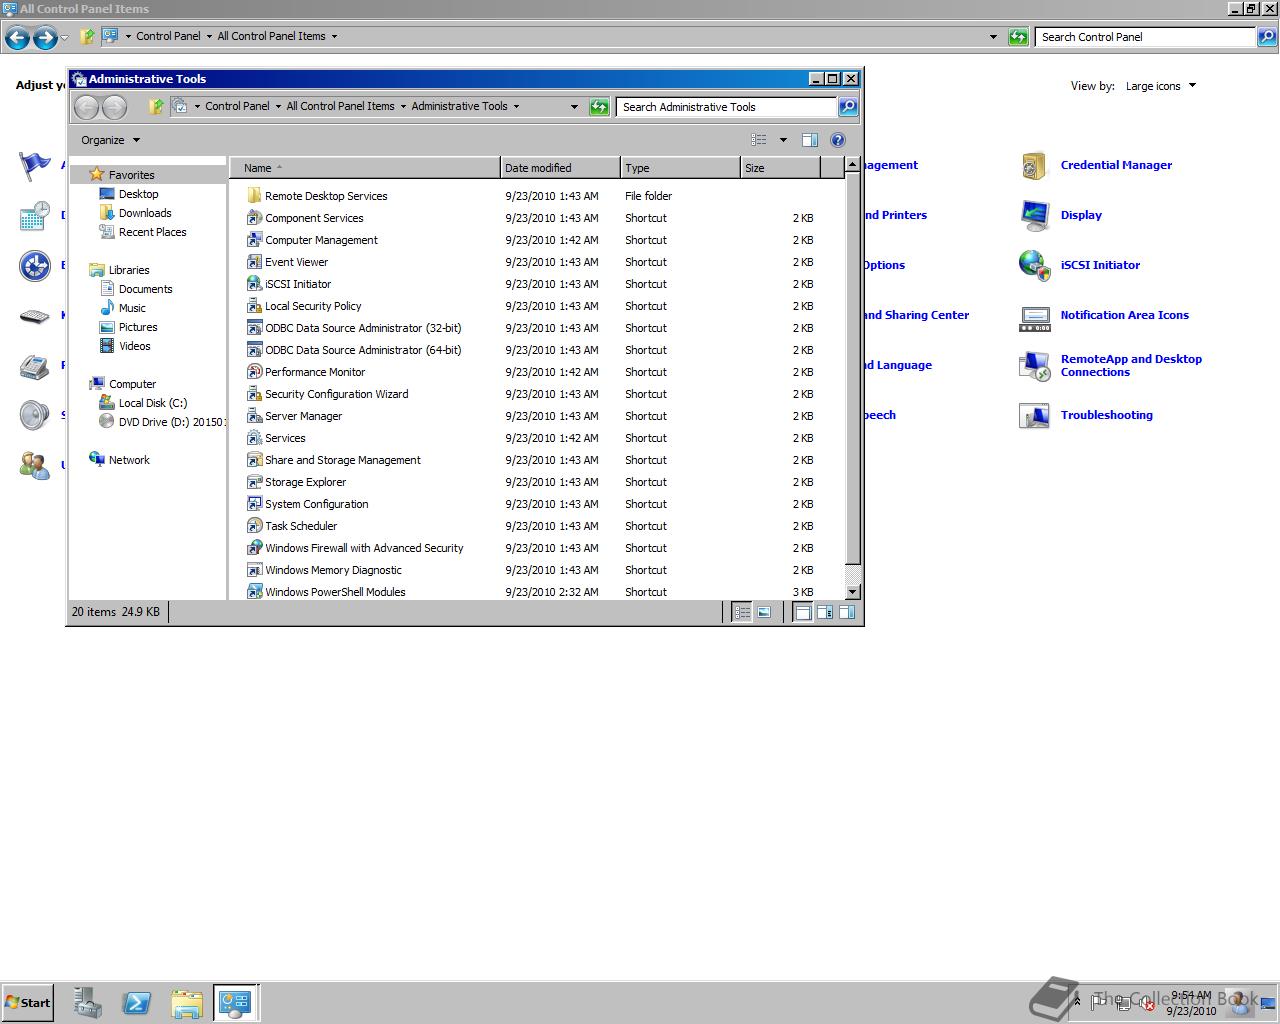Open RemoteApp and Desktop Connections link

coord(1131,365)
